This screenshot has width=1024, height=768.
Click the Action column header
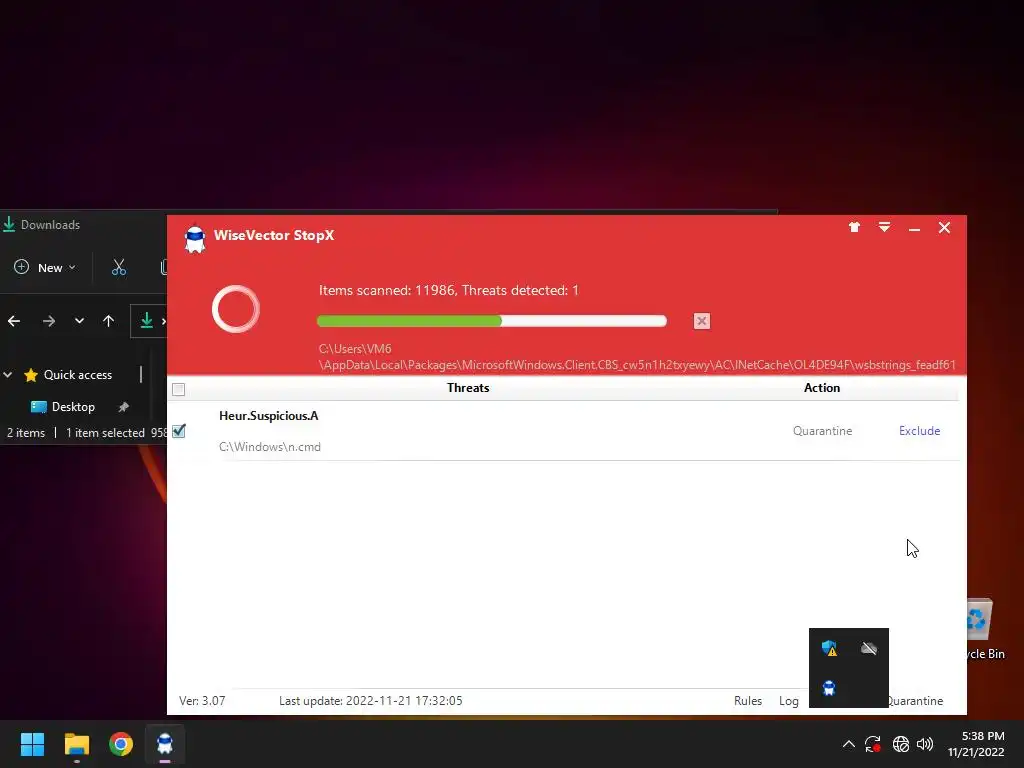(x=822, y=388)
